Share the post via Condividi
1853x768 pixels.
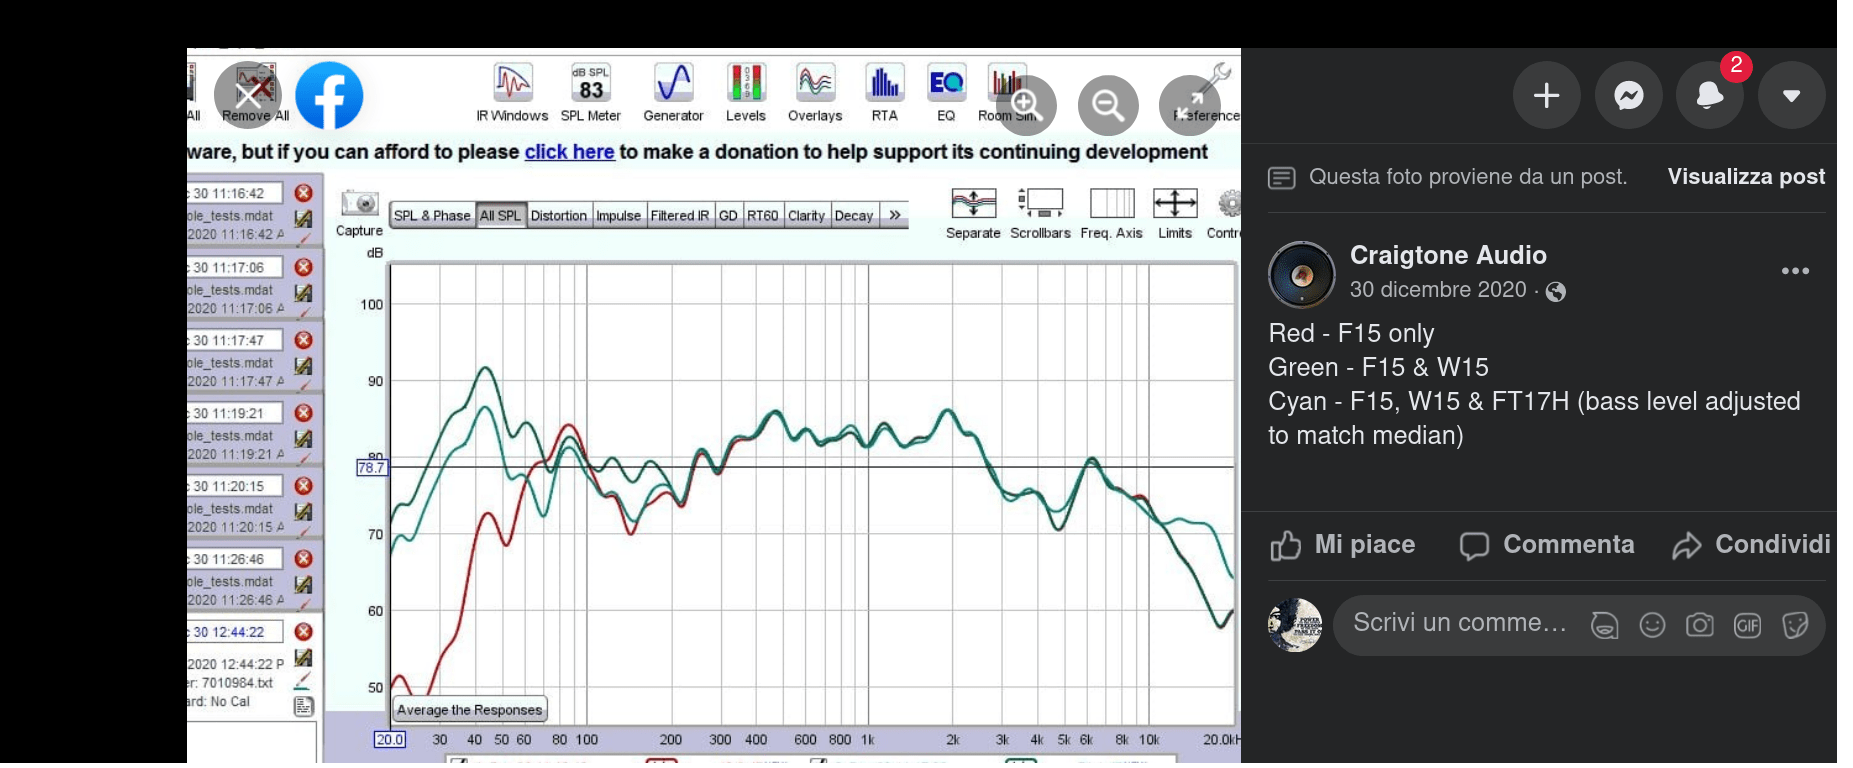[1751, 545]
